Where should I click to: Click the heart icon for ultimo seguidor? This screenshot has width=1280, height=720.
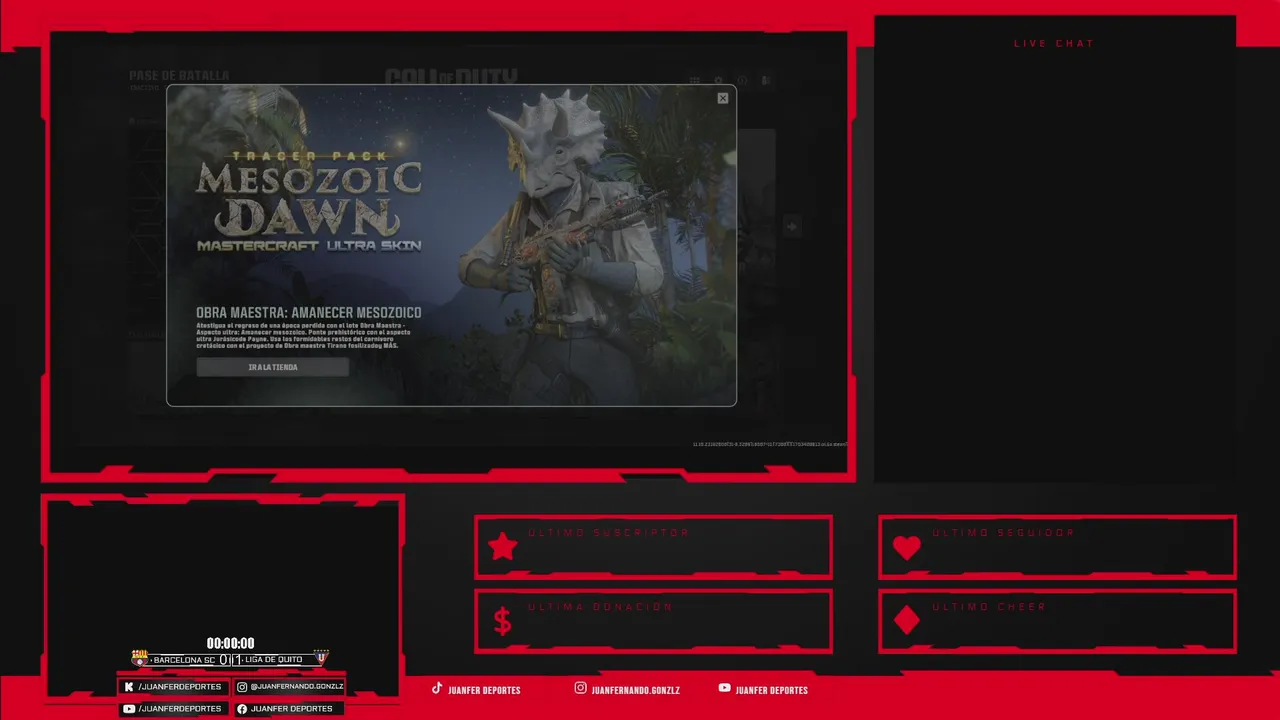click(x=906, y=547)
